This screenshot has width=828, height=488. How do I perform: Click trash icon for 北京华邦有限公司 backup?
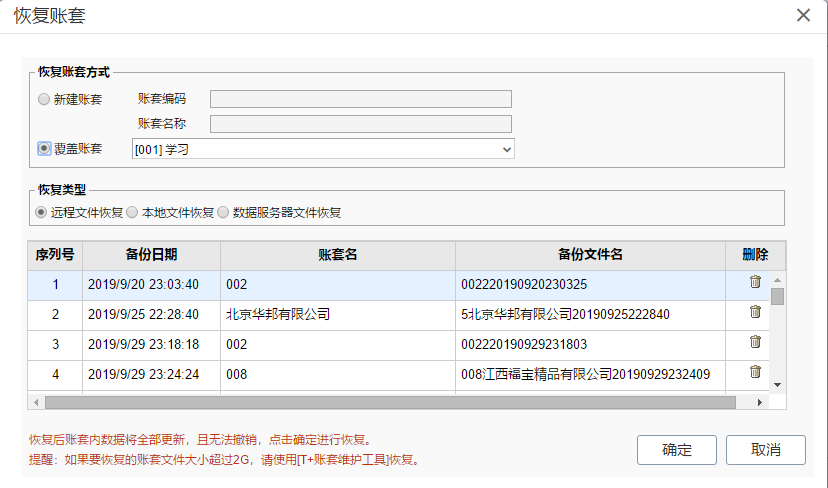tap(755, 313)
